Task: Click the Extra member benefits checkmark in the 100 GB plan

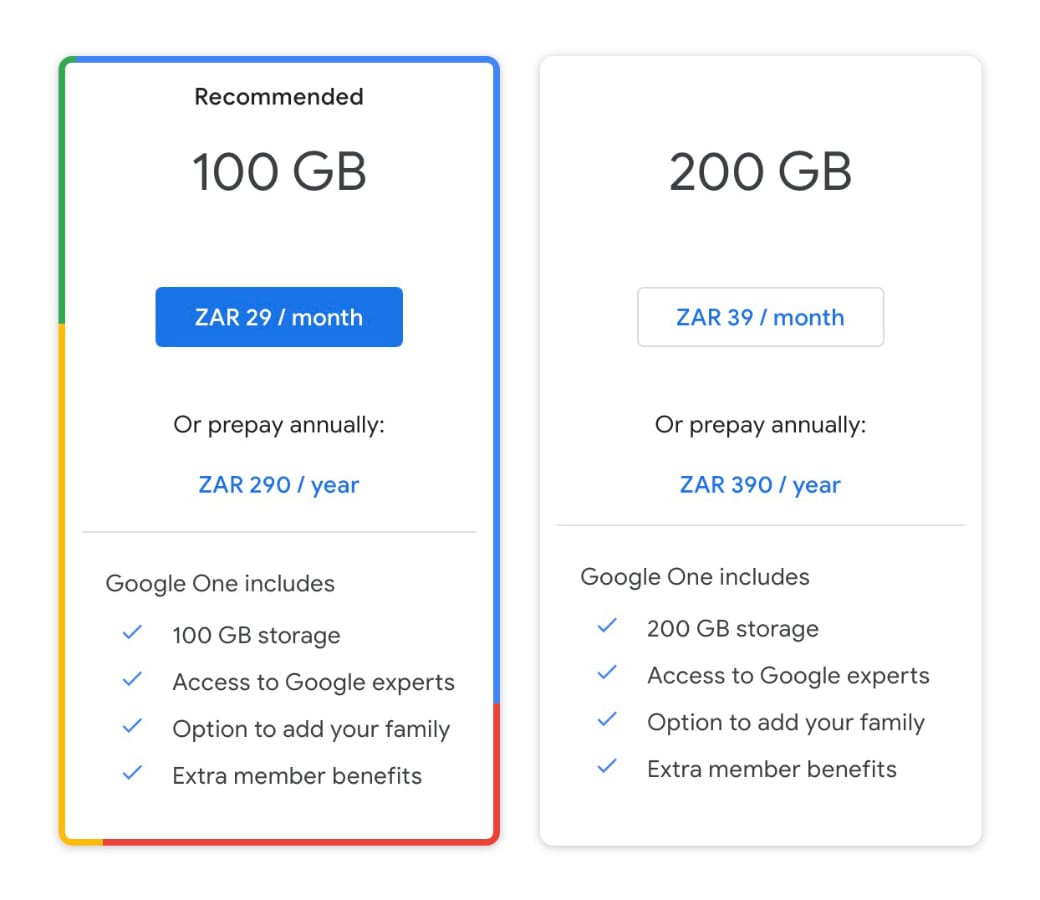Action: tap(132, 773)
